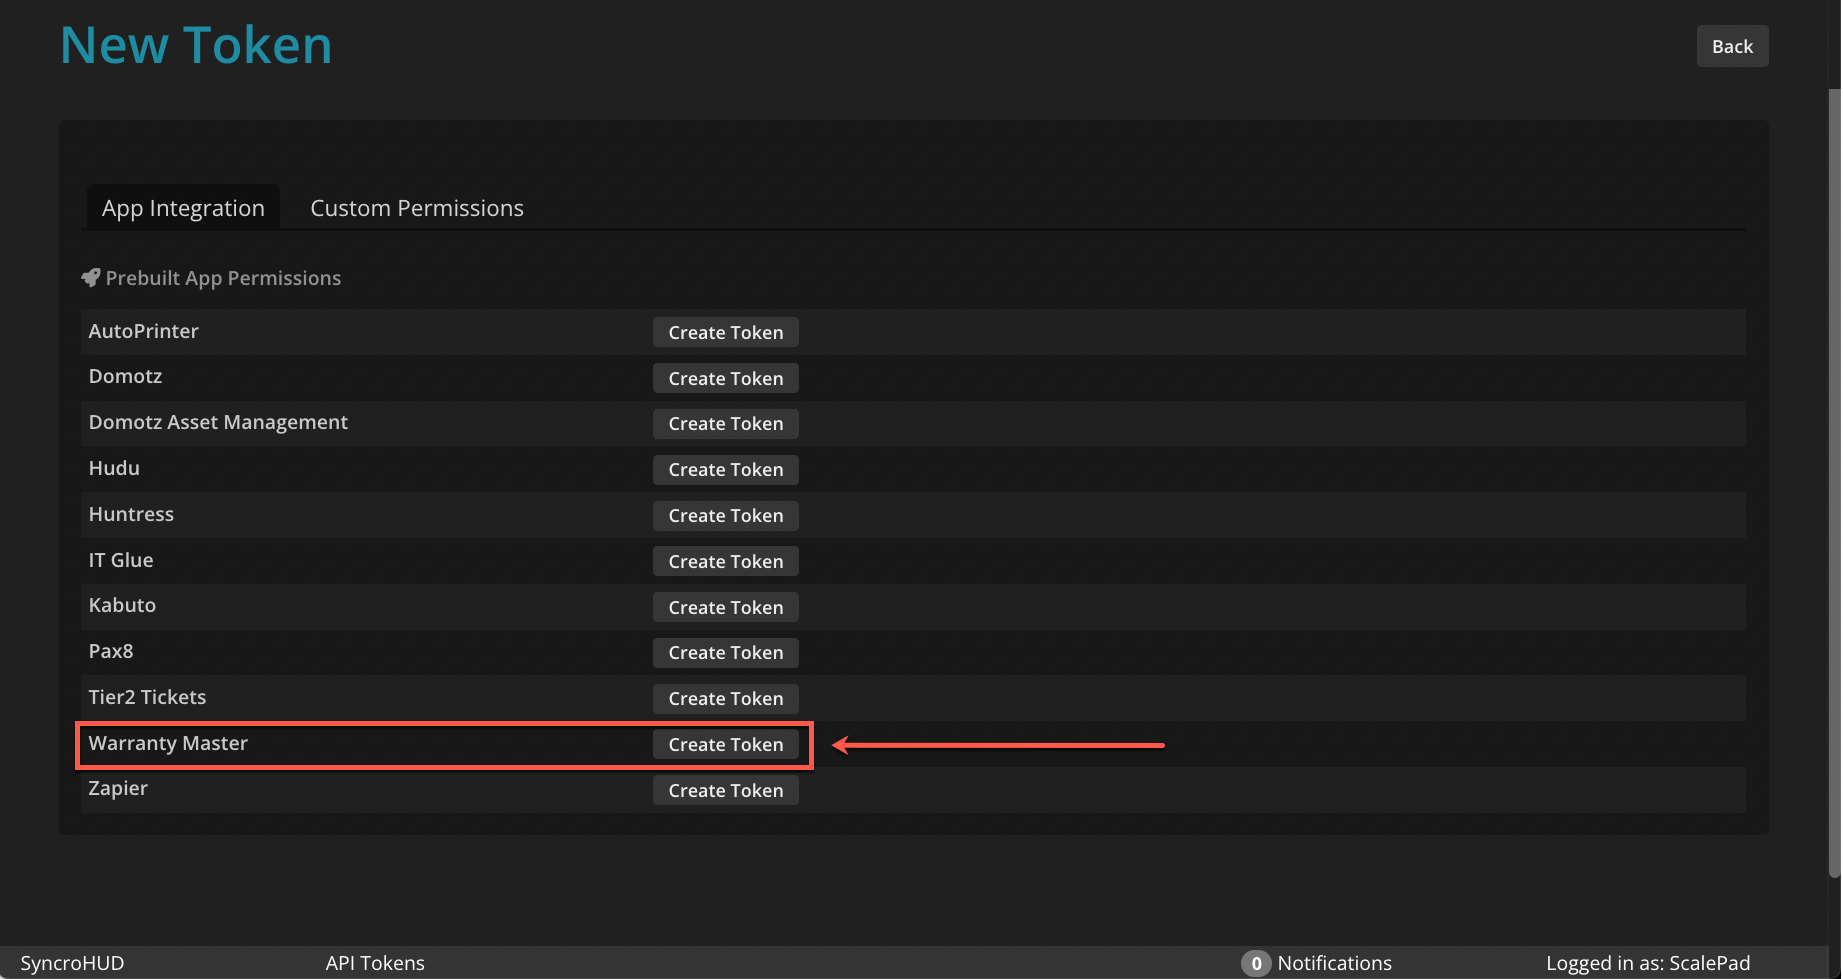
Task: Click the Back button
Action: 1732,46
